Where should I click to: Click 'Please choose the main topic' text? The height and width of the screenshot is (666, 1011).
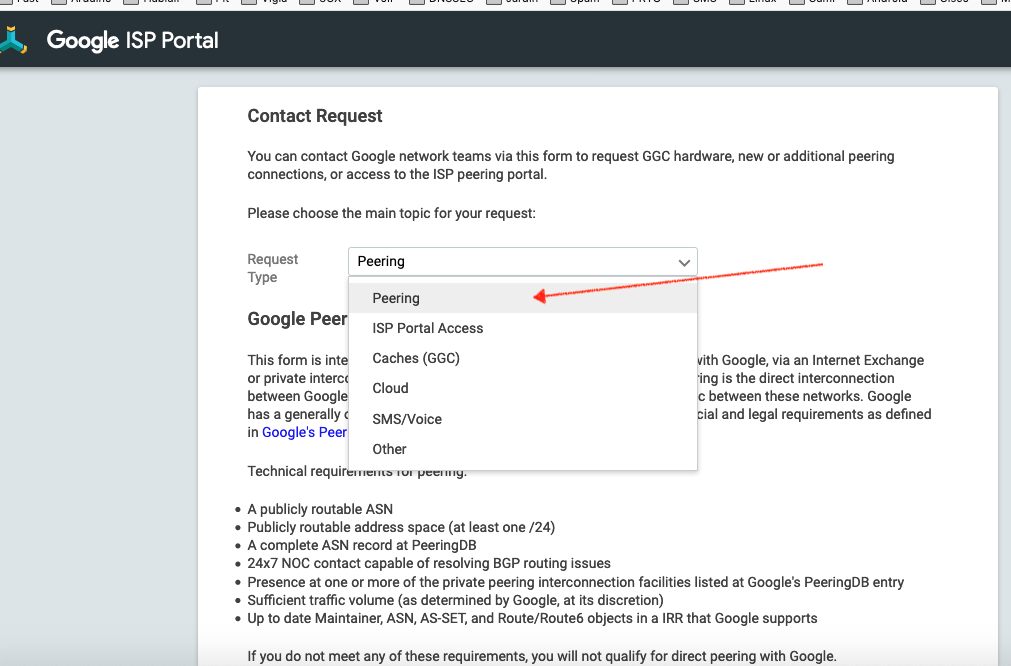point(391,213)
